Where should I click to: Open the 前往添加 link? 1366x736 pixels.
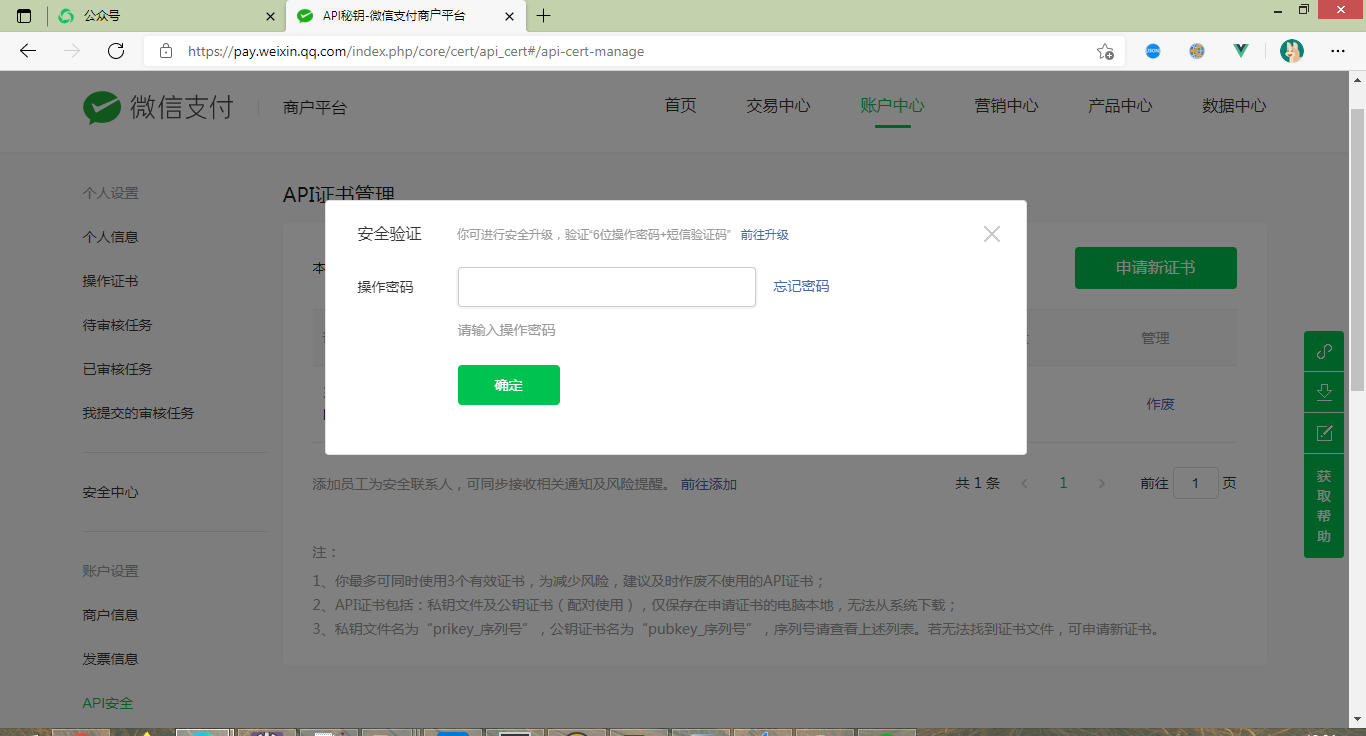[709, 484]
